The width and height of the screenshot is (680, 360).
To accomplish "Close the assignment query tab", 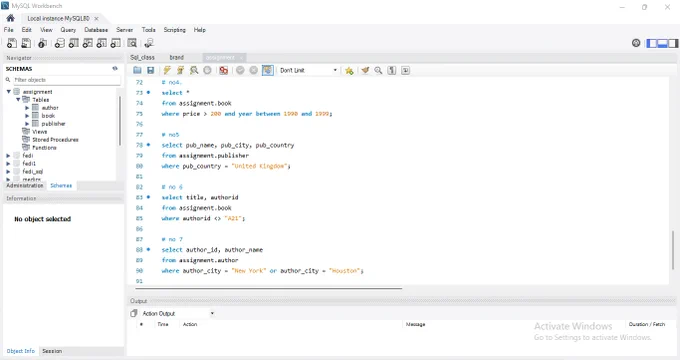I will point(241,57).
